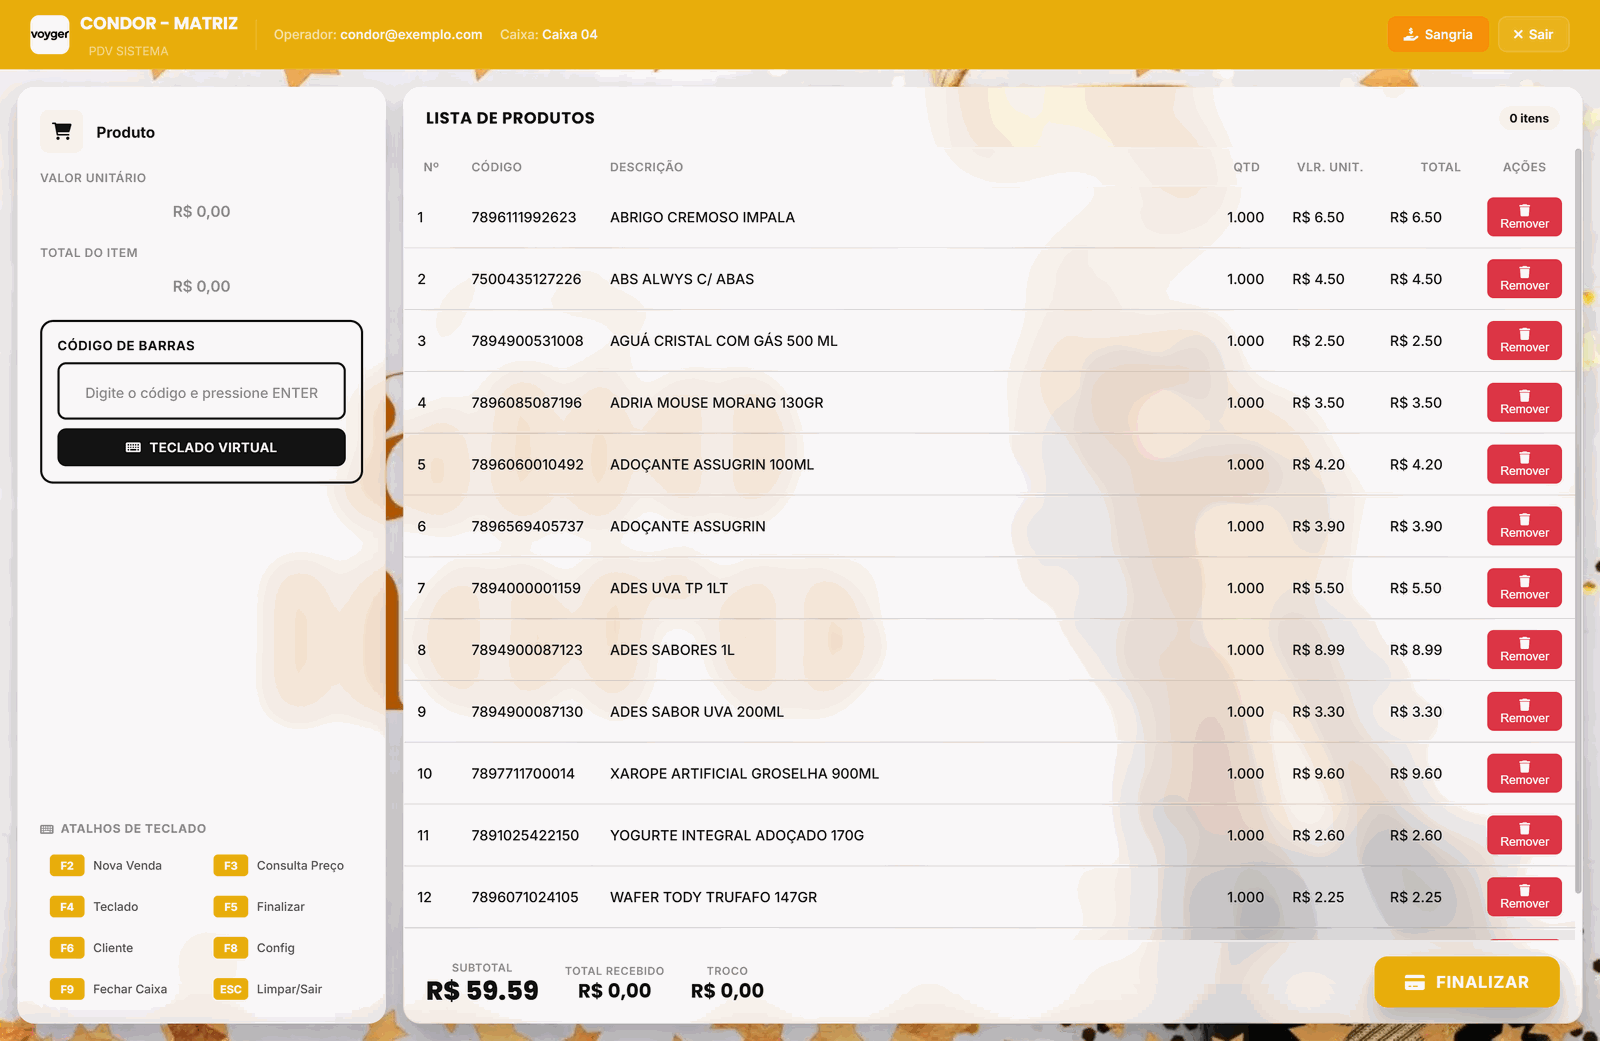Click the Consulta Preço shortcut label
The width and height of the screenshot is (1600, 1041).
click(300, 866)
